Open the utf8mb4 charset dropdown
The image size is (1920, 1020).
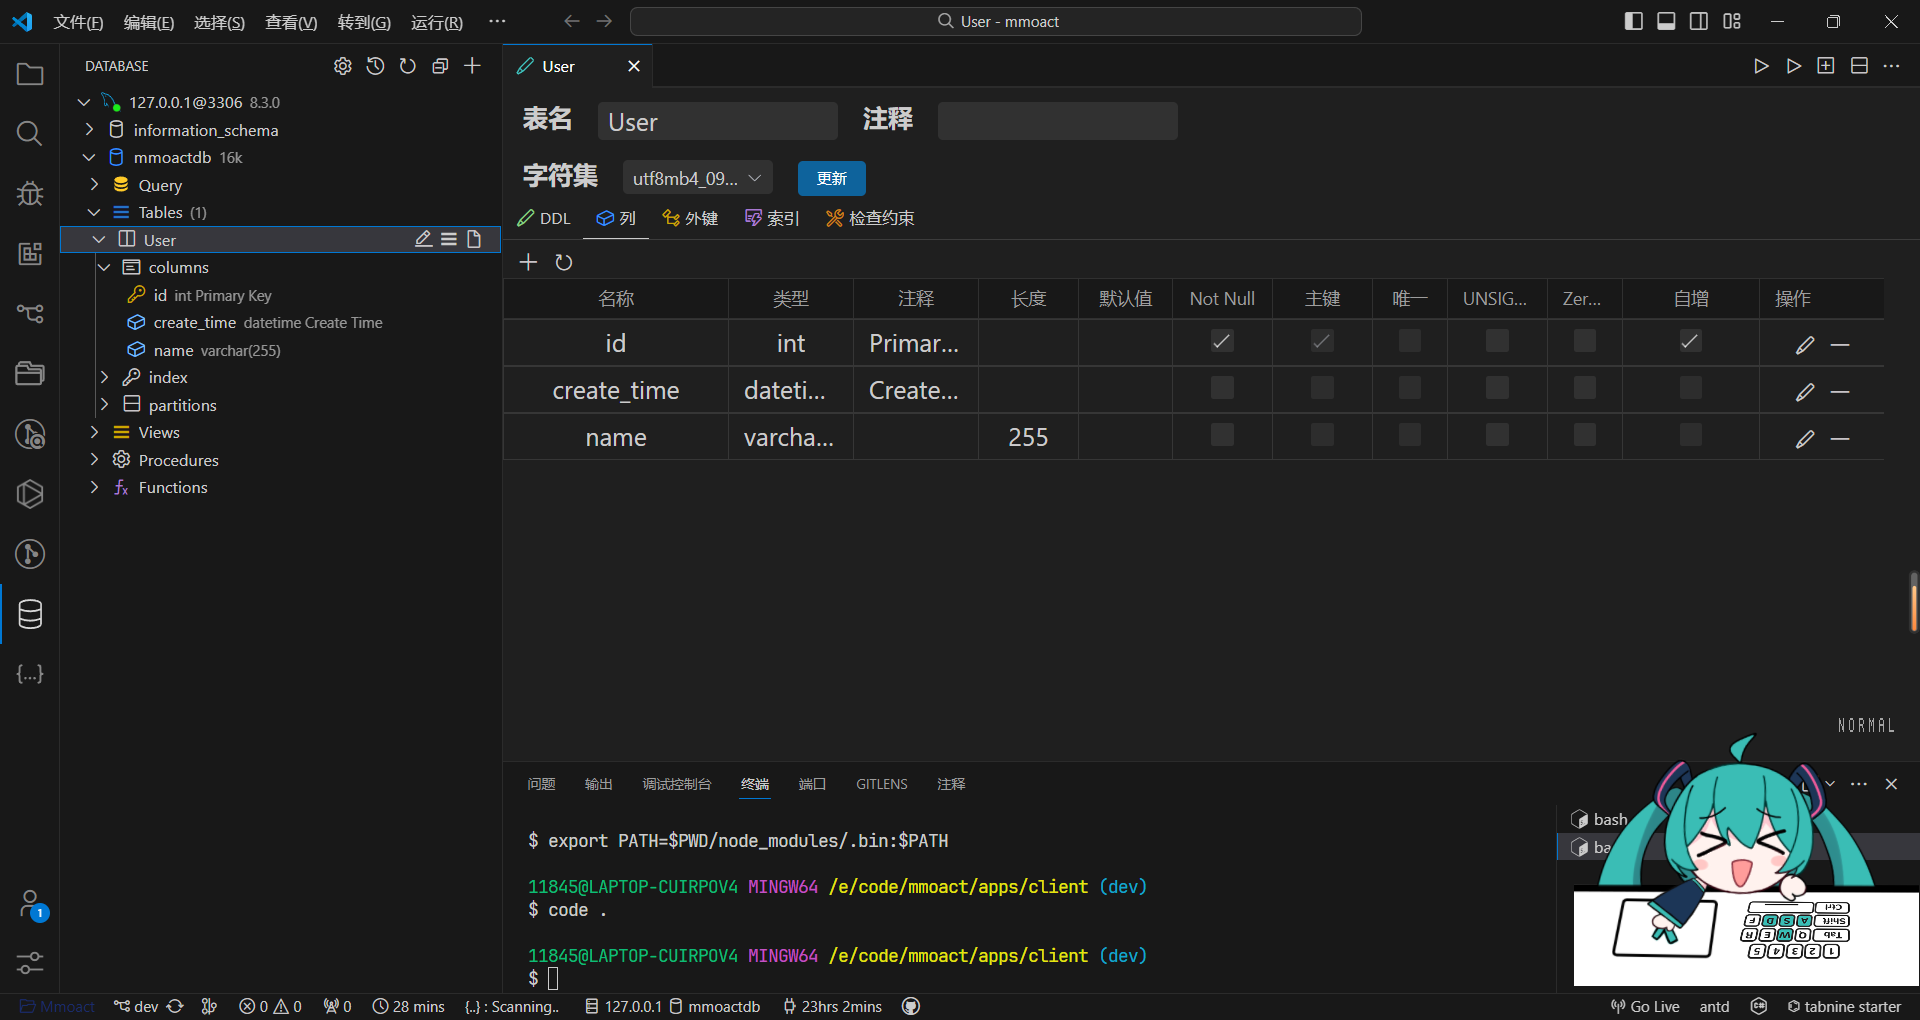pos(697,178)
